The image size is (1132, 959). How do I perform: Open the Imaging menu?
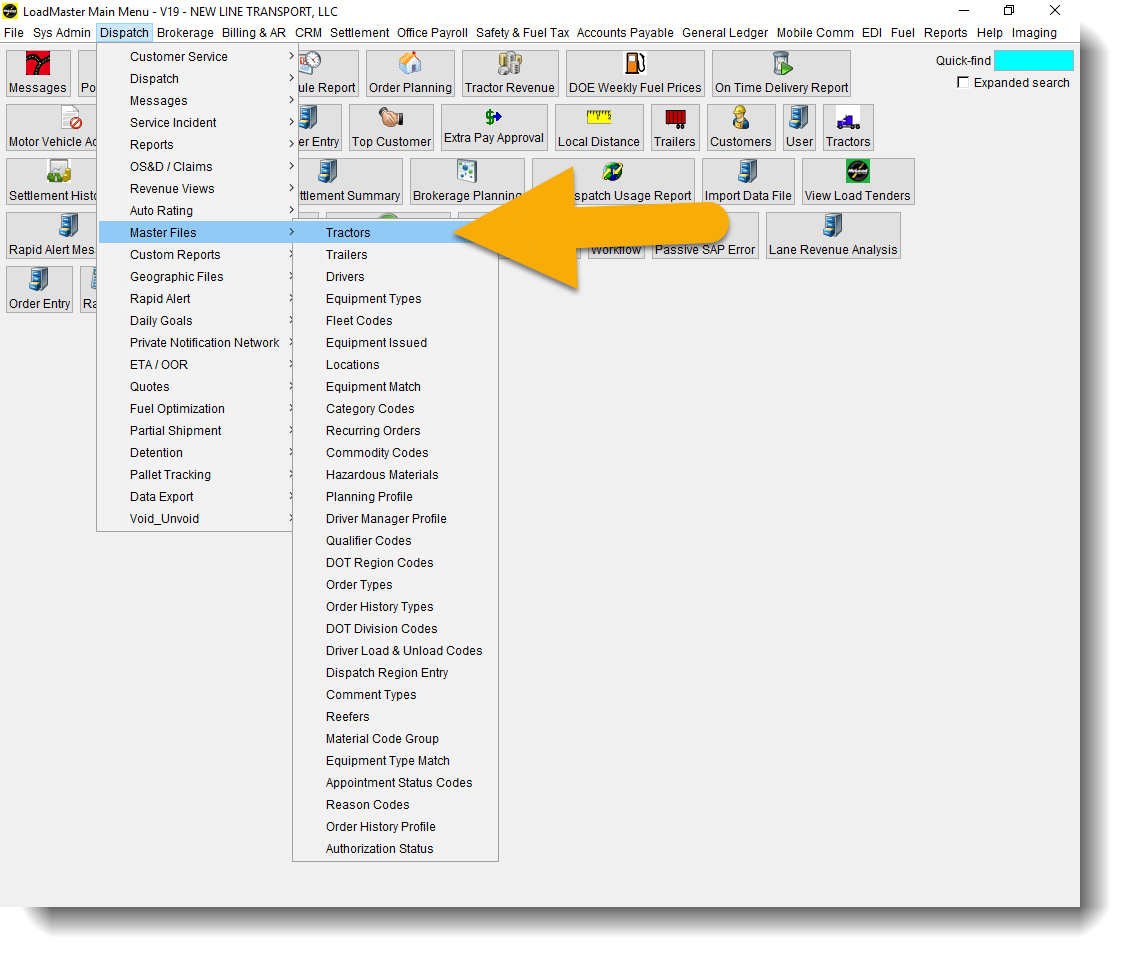(1034, 32)
